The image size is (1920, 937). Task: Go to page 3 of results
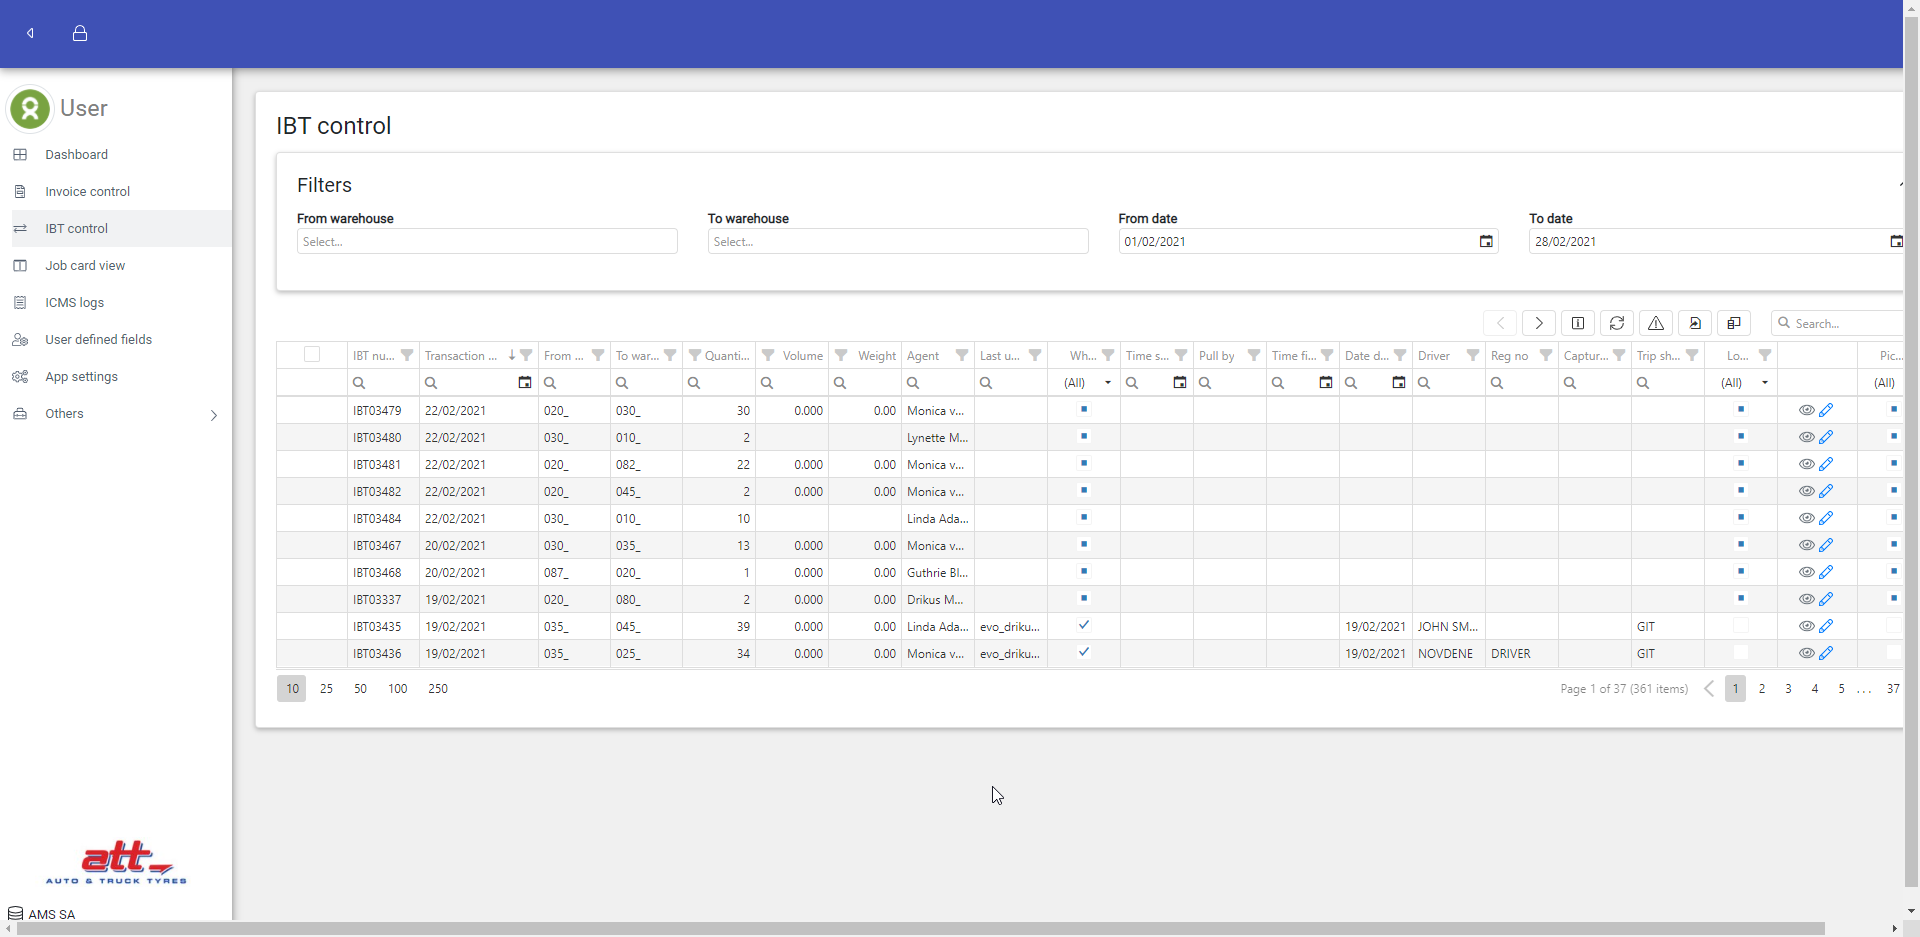[1788, 689]
